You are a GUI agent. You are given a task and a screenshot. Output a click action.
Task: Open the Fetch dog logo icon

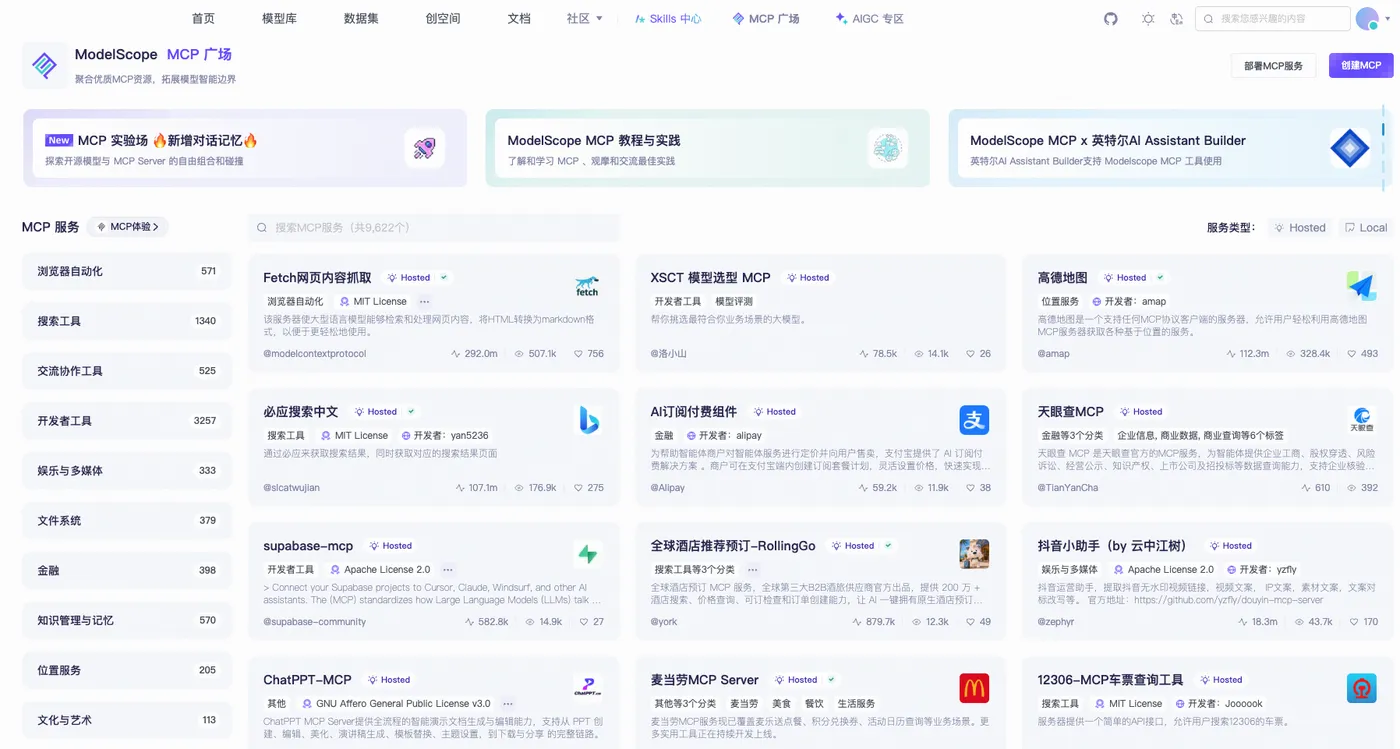587,286
